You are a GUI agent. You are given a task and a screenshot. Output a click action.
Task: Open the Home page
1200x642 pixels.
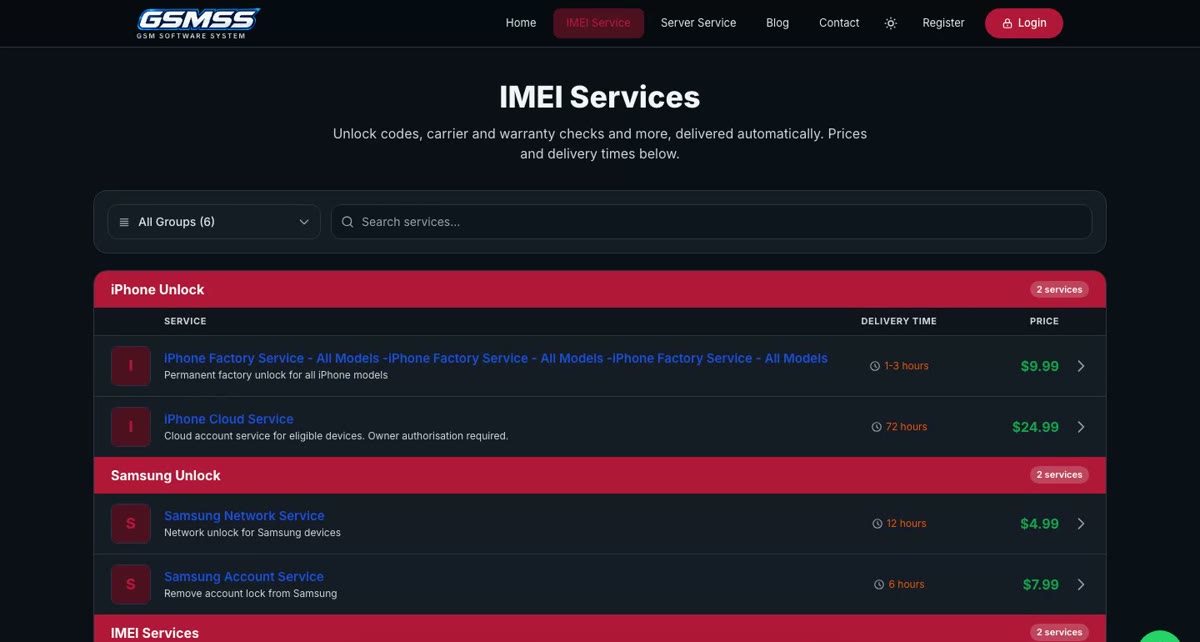tap(521, 23)
